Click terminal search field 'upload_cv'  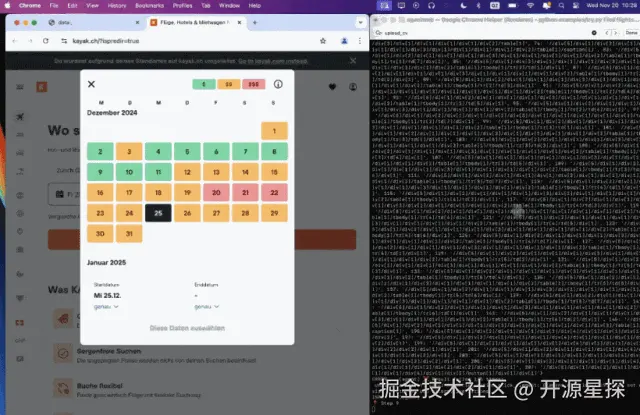tap(484, 33)
